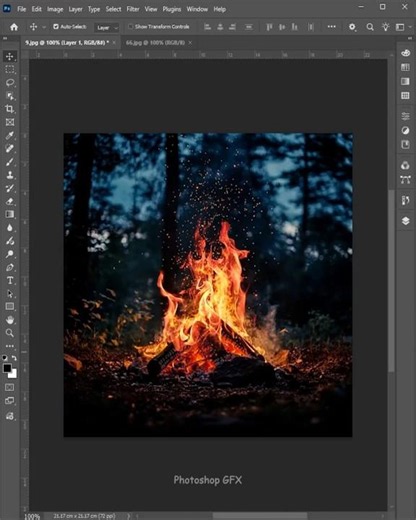This screenshot has width=416, height=520.
Task: Select the Smudge tool below Blur
Action: coord(10,241)
